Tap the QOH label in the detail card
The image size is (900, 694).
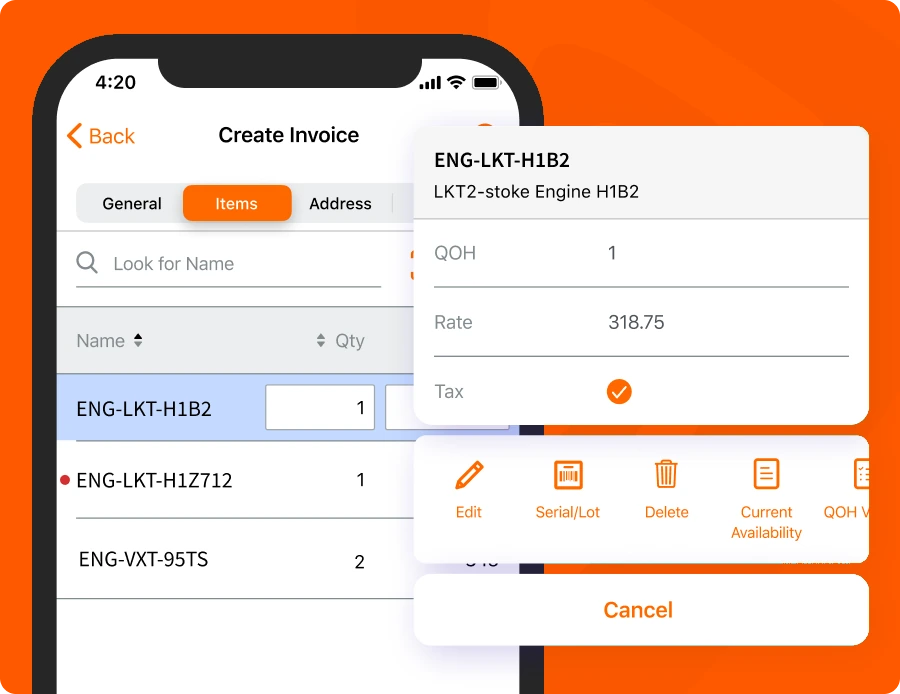(455, 253)
